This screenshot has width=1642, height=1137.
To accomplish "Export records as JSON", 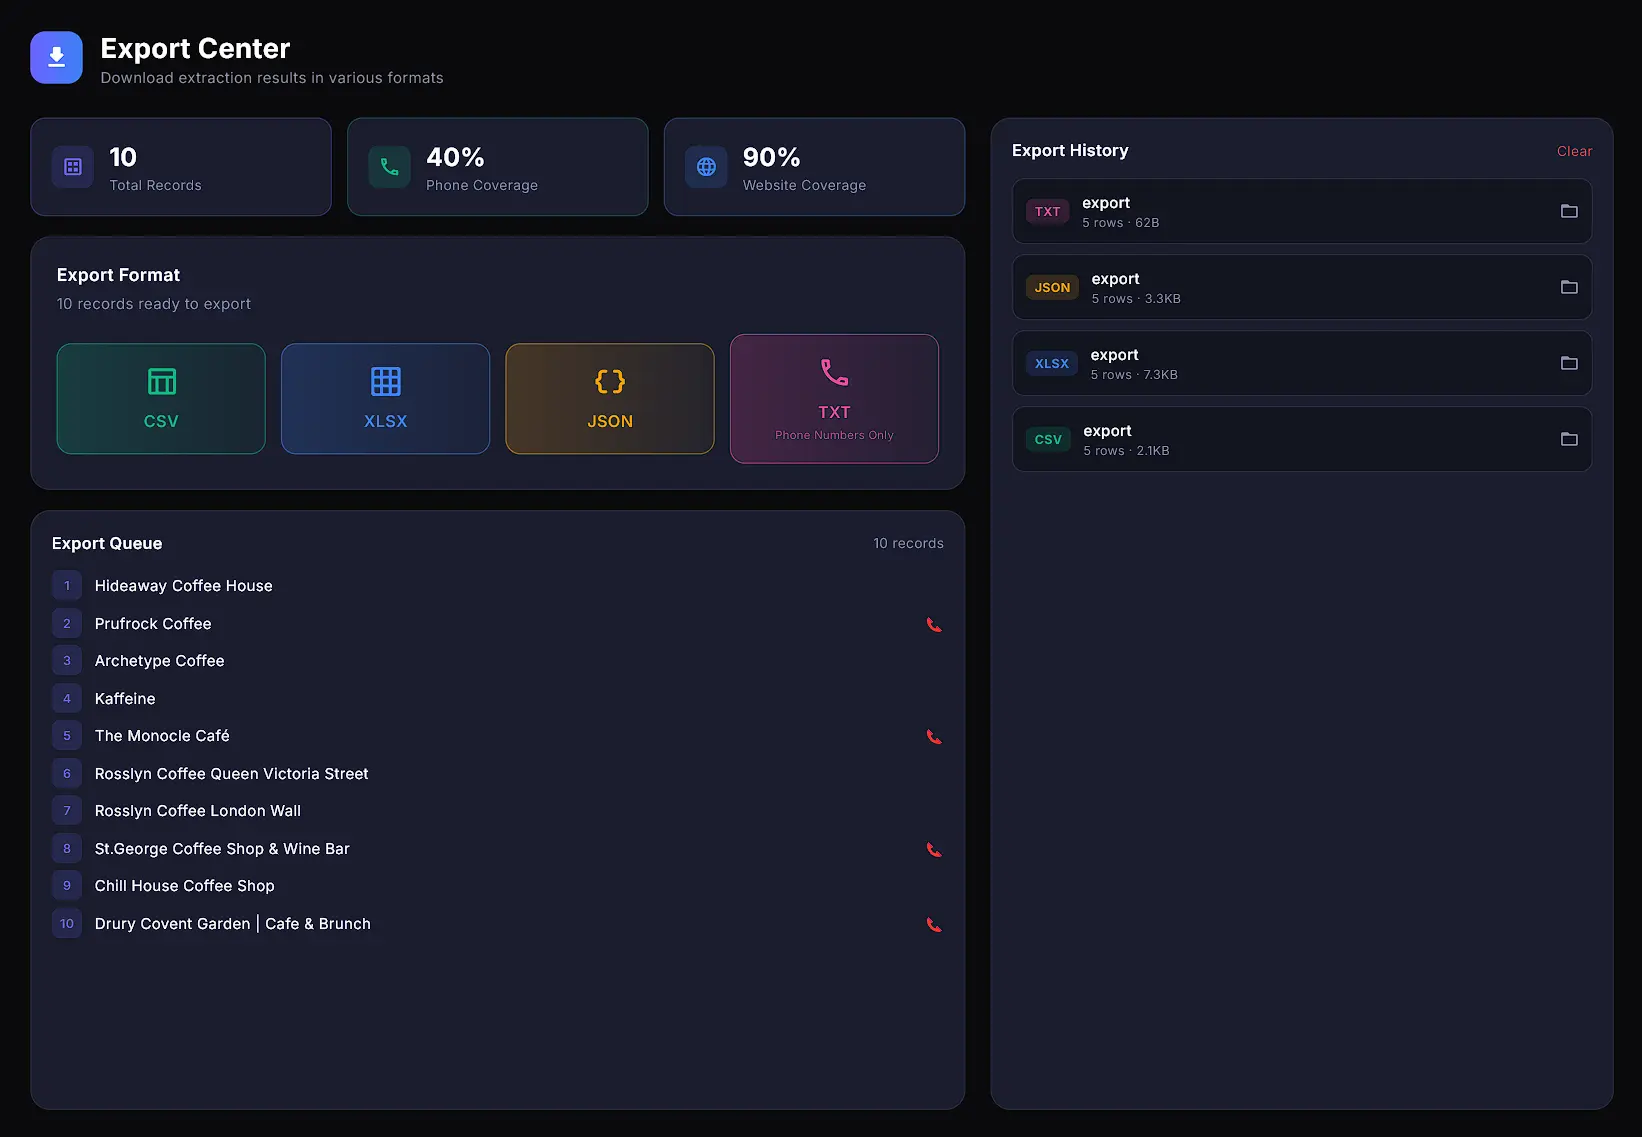I will click(x=610, y=399).
